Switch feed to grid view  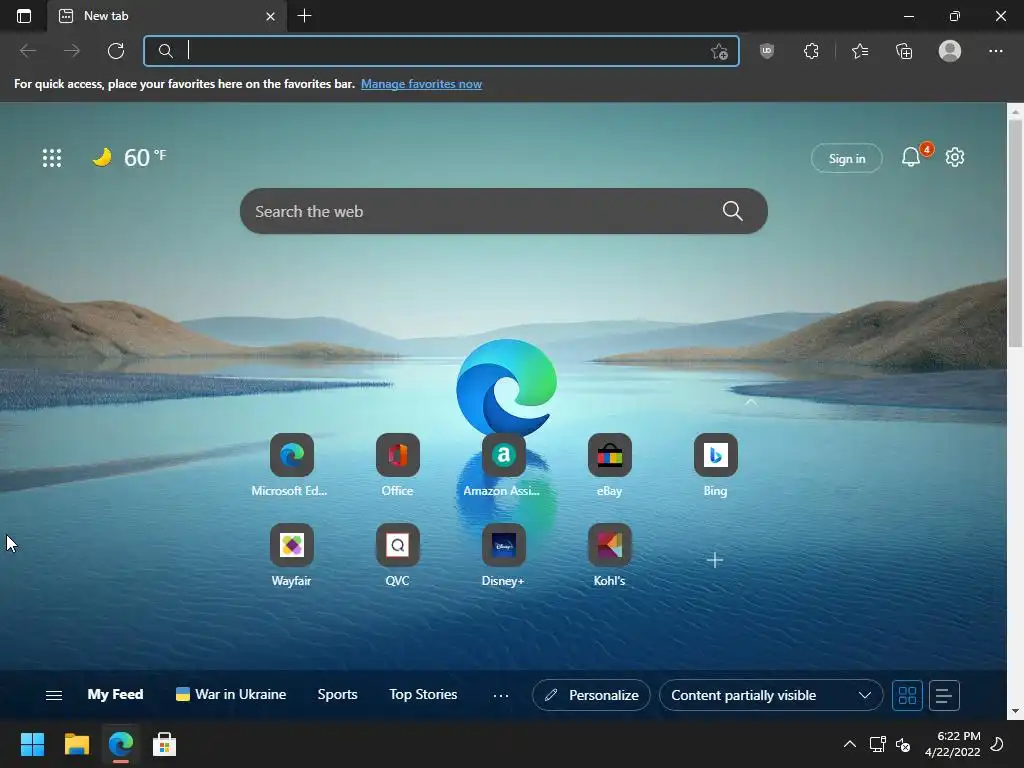907,695
